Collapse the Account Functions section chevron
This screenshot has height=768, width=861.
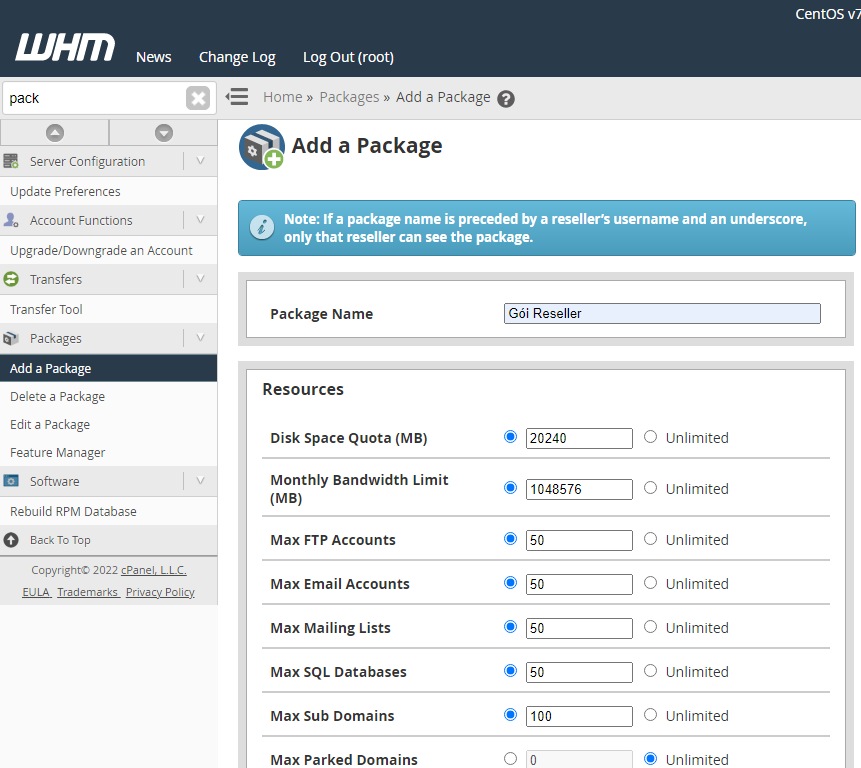[200, 220]
